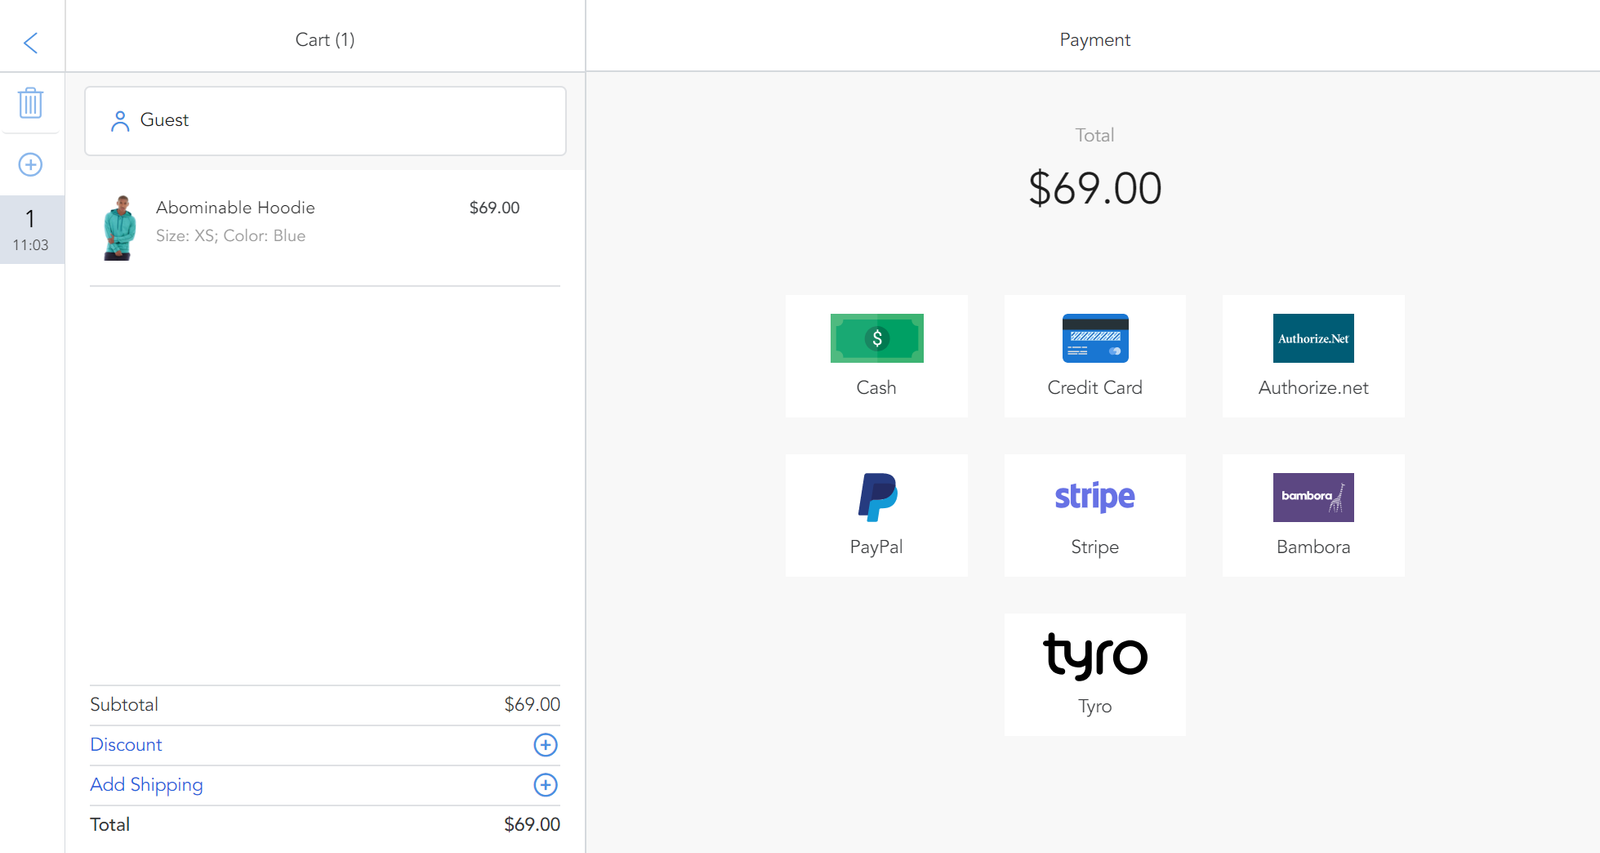Click the large $69.00 payment total
The width and height of the screenshot is (1600, 853).
(x=1095, y=189)
